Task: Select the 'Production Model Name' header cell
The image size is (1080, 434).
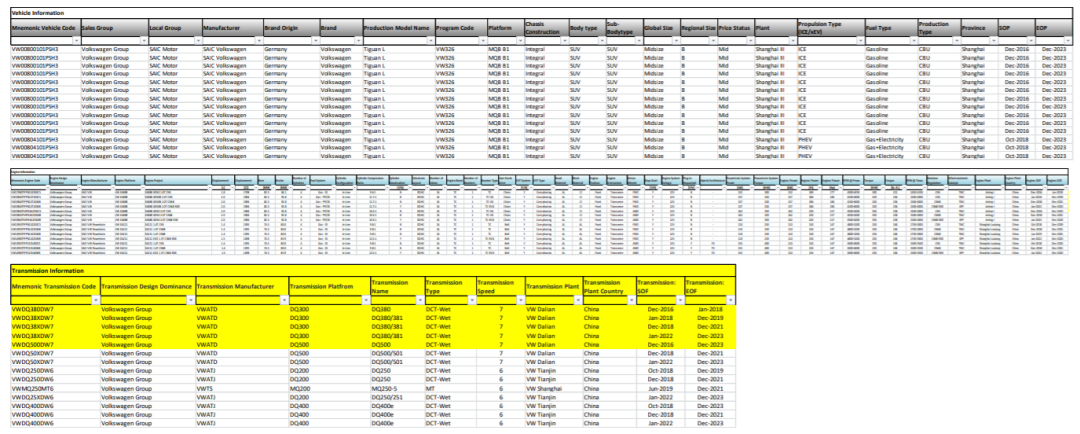Action: coord(399,28)
